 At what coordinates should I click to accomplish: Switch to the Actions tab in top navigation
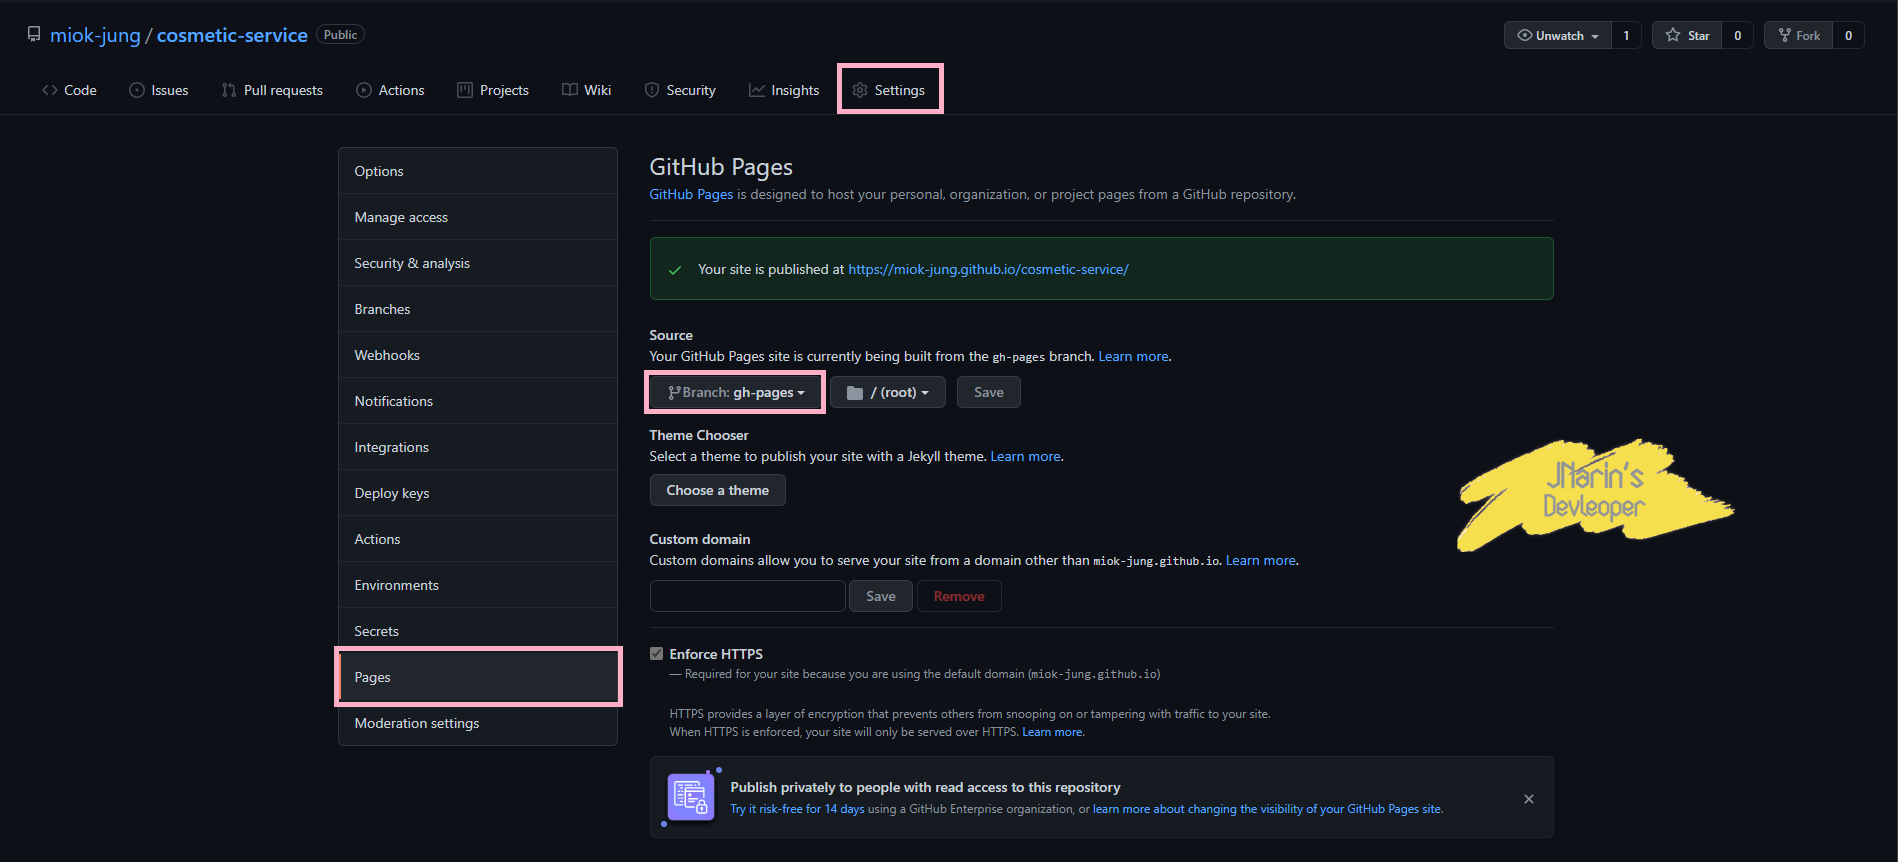pos(390,90)
